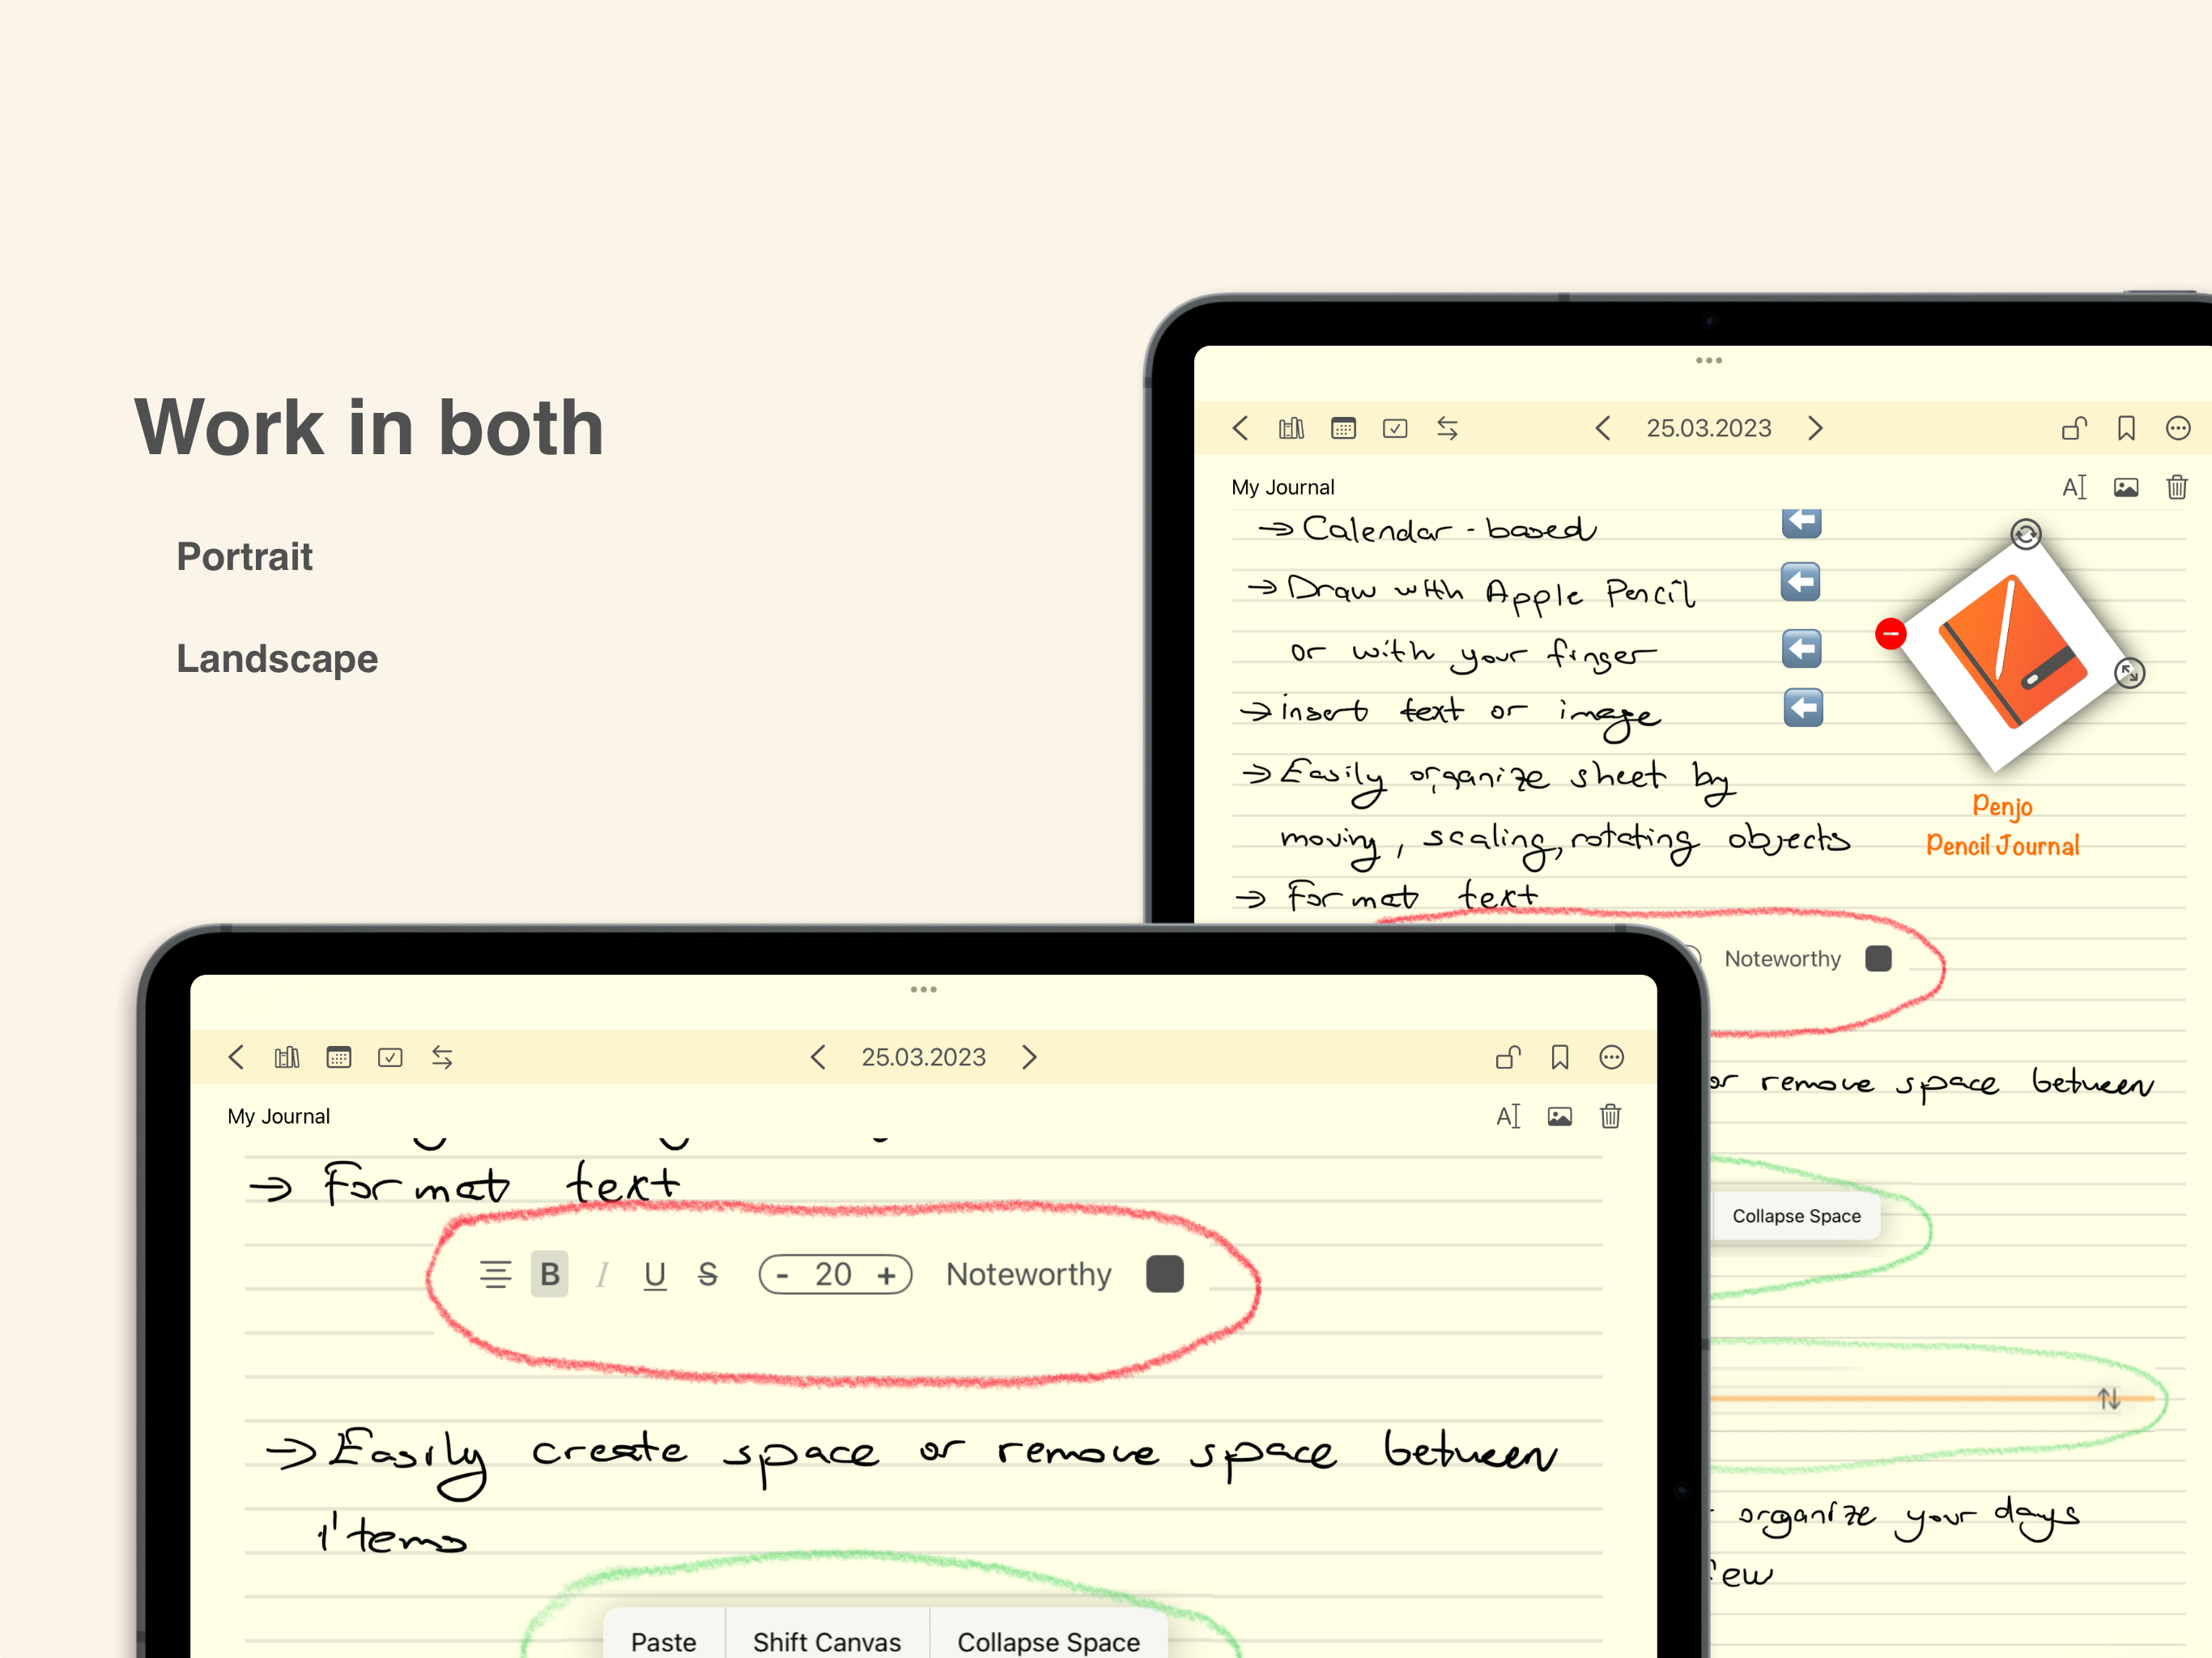Tap the trash icon on landscape iPad
Viewport: 2212px width, 1658px height.
coord(1611,1116)
